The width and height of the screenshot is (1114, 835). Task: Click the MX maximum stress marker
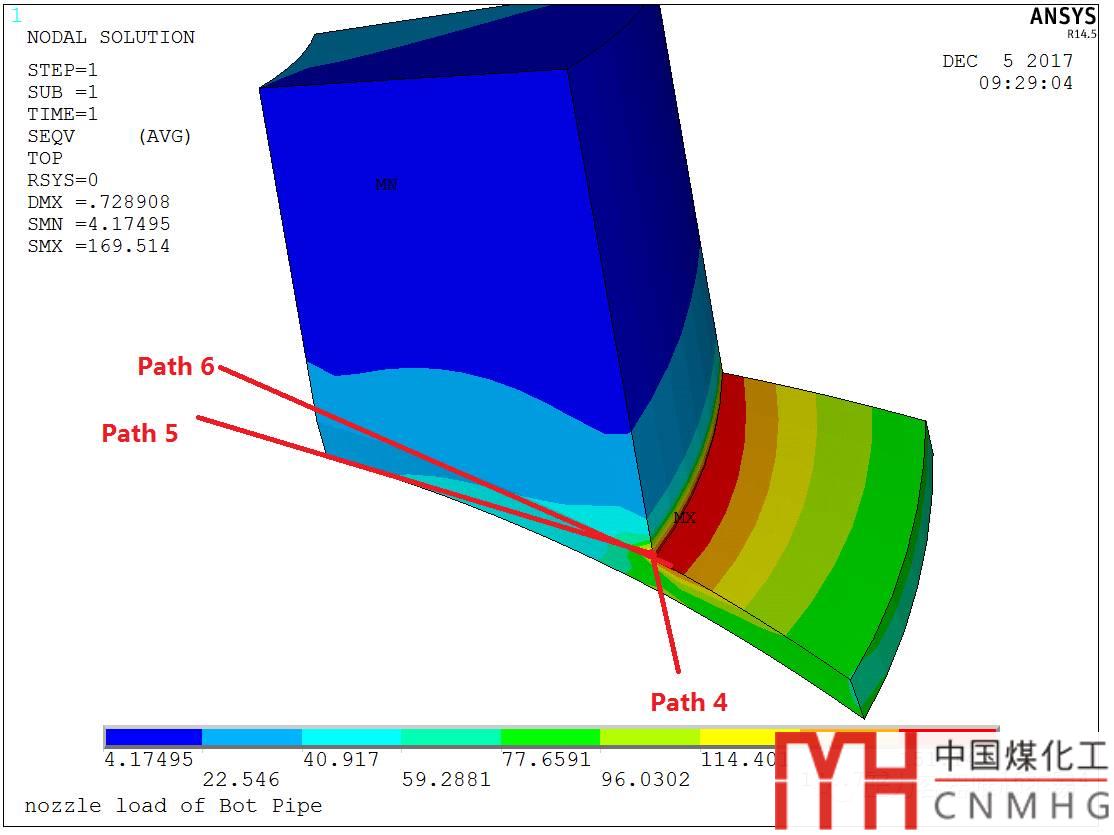click(x=684, y=518)
